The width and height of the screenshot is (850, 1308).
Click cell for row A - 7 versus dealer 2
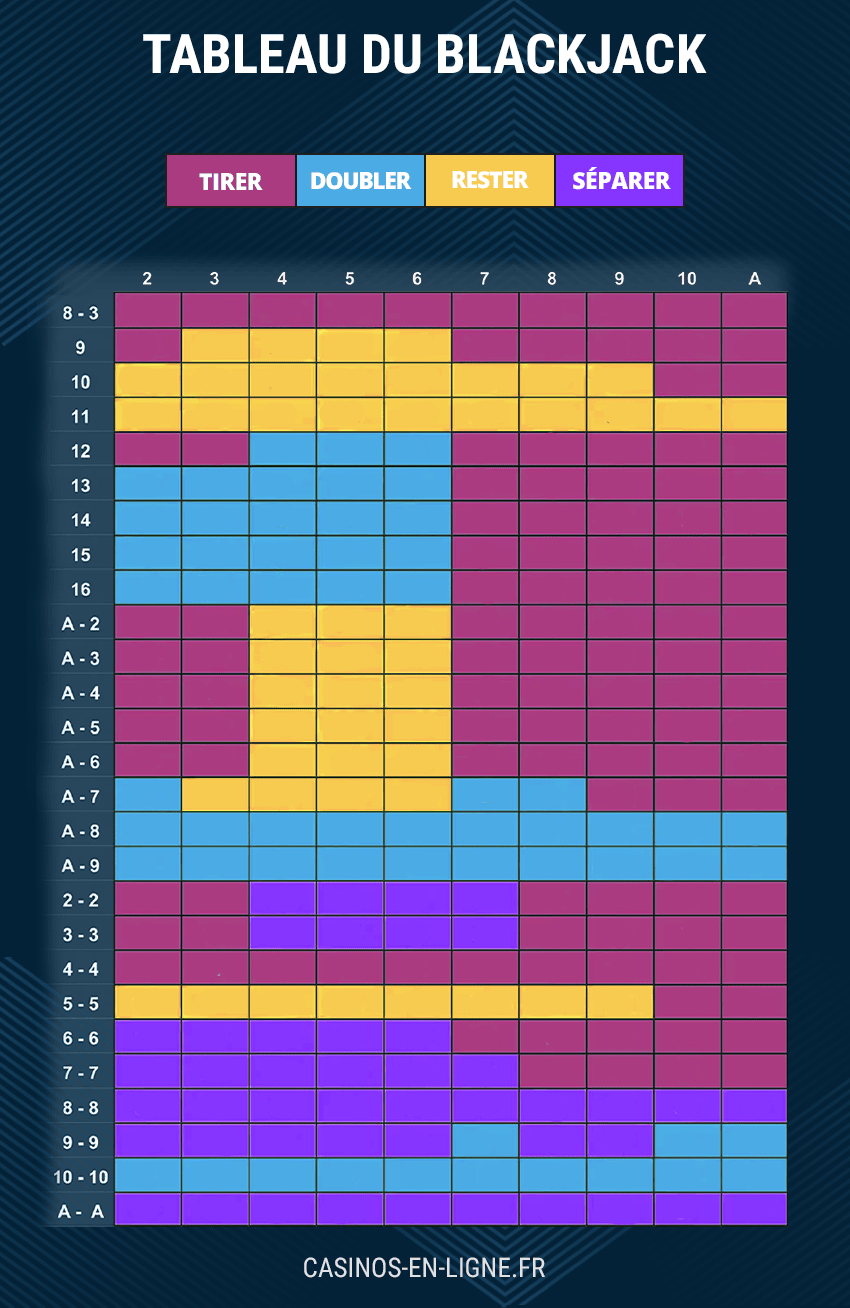(x=148, y=794)
